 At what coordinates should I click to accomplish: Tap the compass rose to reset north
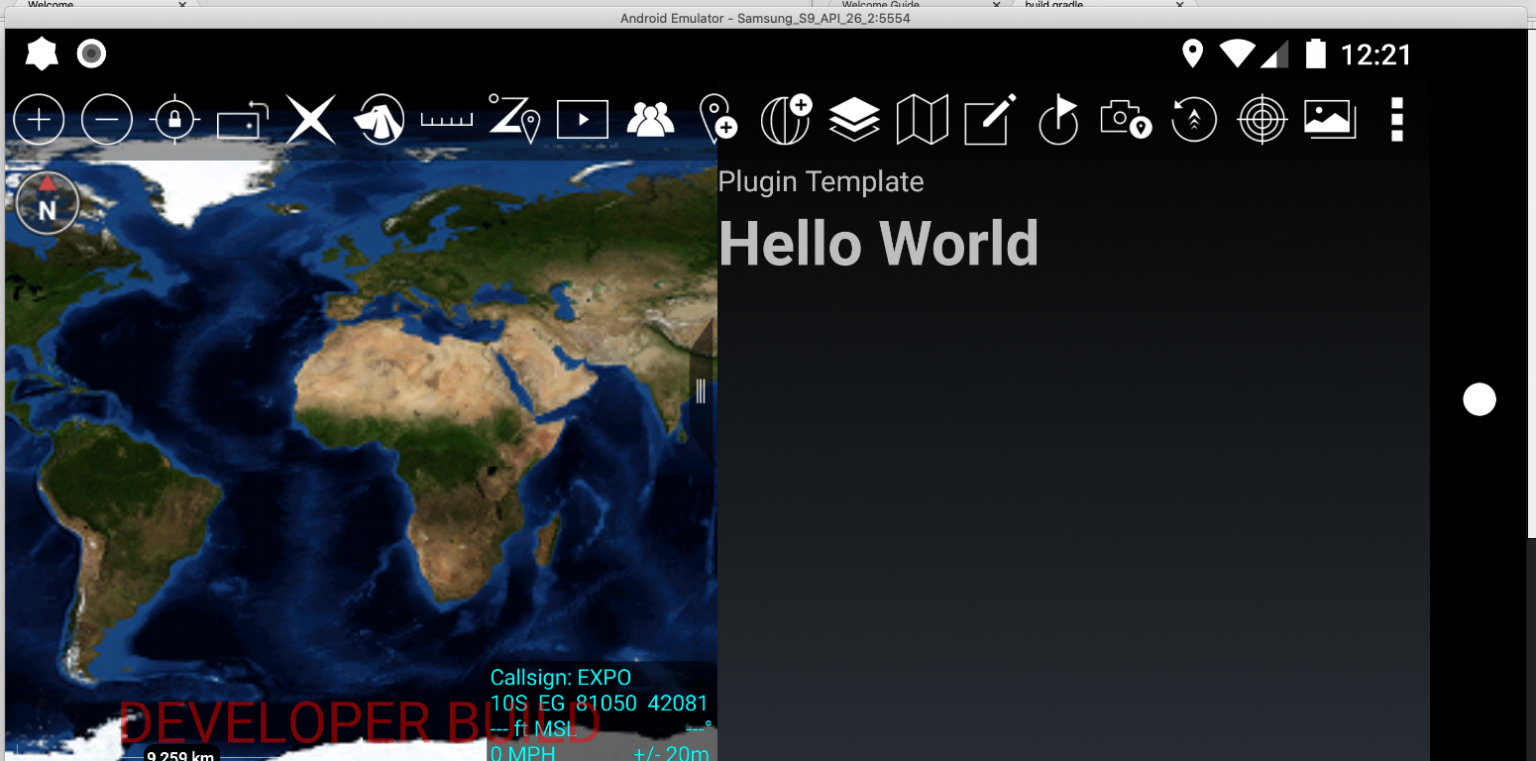point(46,202)
